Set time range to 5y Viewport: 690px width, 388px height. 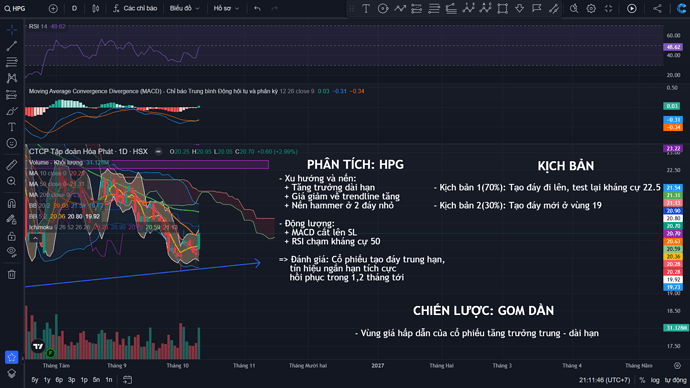tap(35, 380)
